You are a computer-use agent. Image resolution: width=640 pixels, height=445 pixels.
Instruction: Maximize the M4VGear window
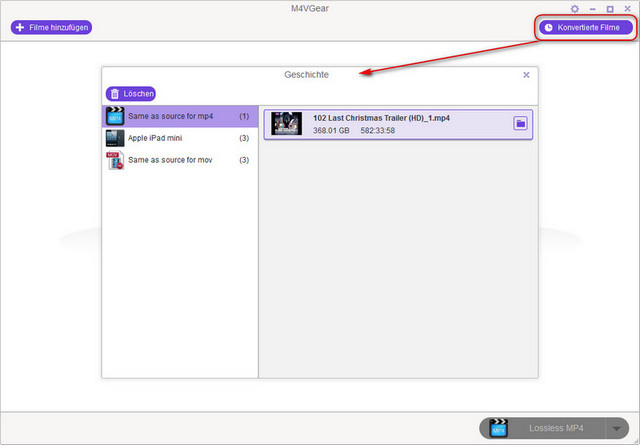(610, 9)
